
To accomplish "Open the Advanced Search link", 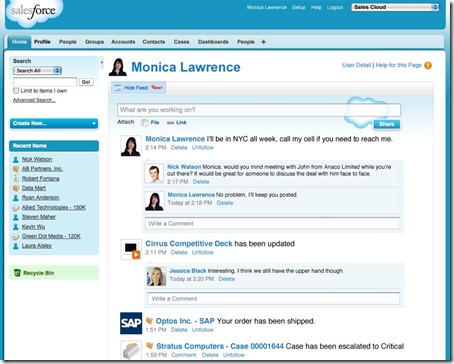I will pos(34,100).
